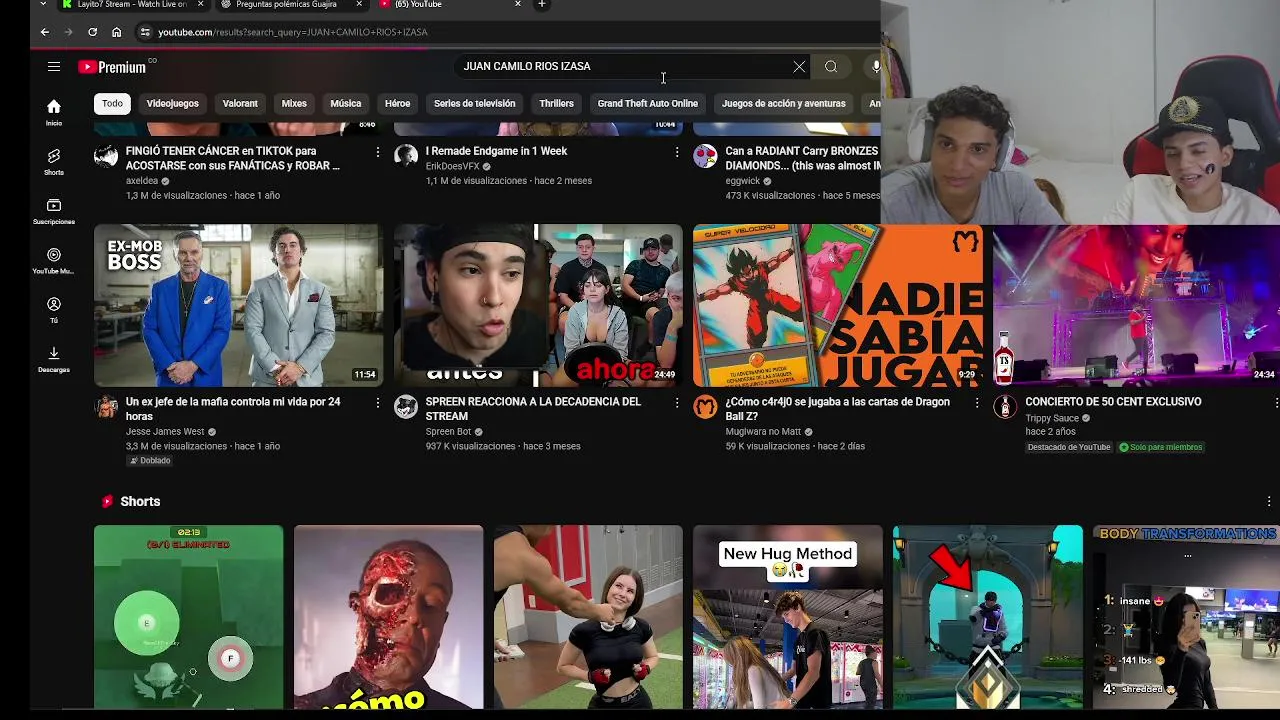Close the Layito7 Stream tab
Screen dimensions: 1280x720
200,4
